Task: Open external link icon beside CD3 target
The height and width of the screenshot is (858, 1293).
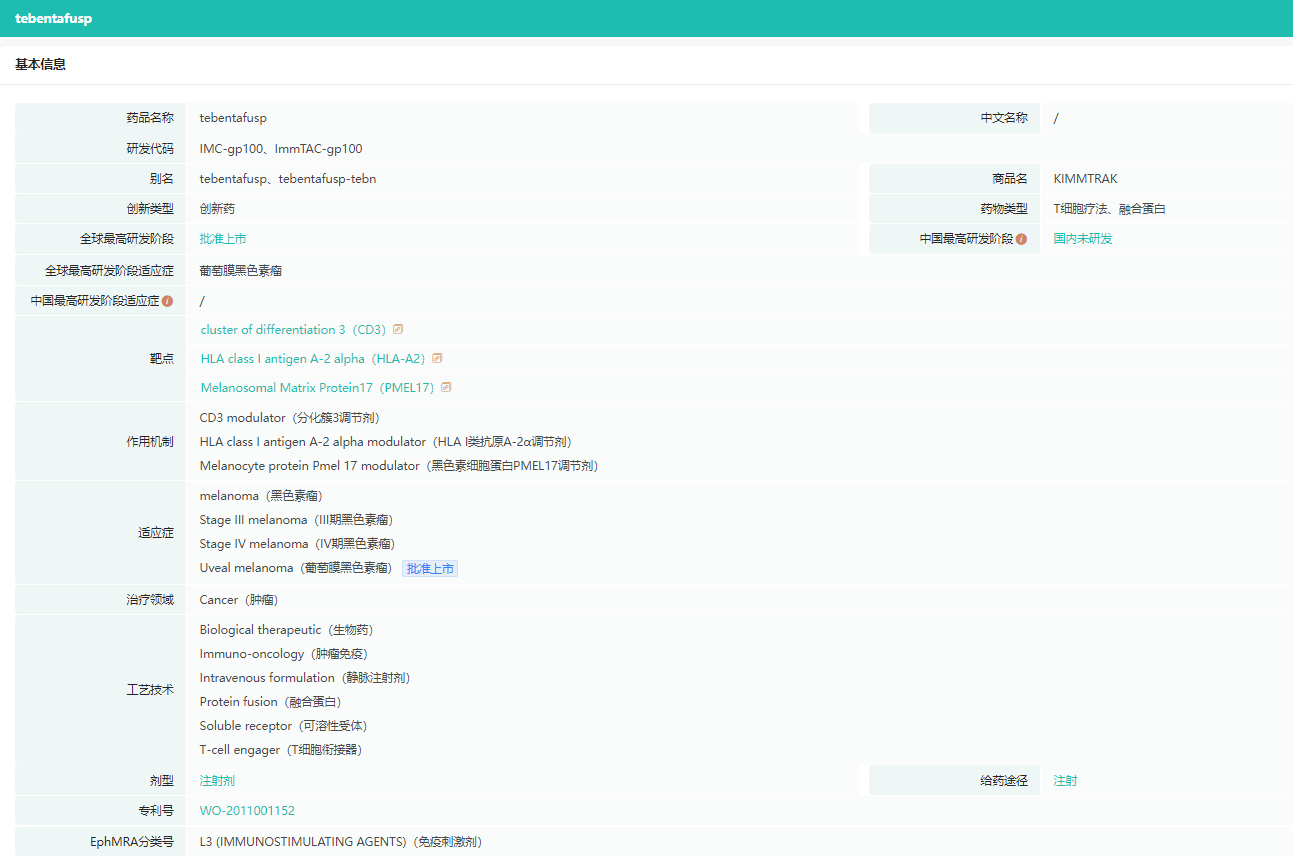Action: point(398,329)
